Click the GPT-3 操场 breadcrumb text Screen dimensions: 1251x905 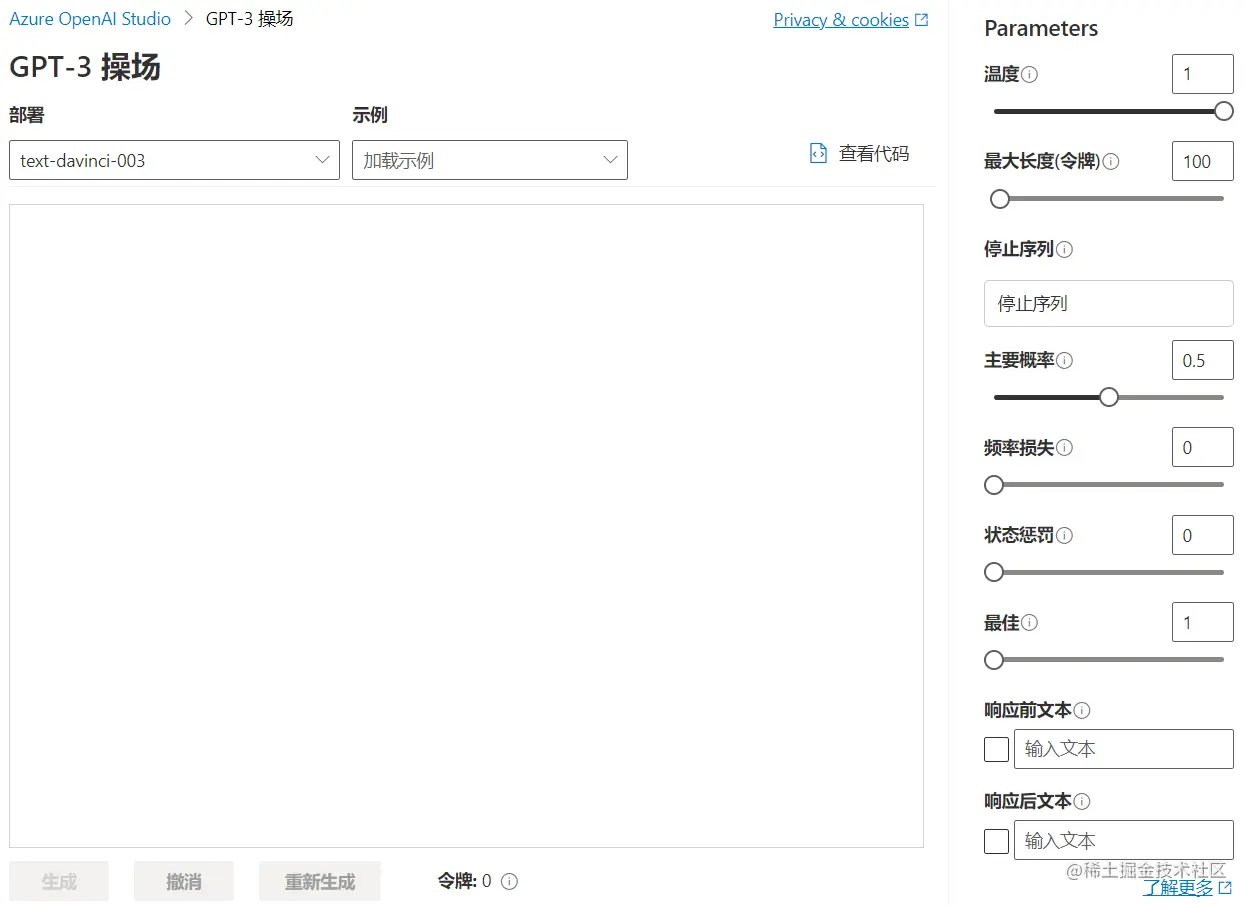click(x=250, y=19)
